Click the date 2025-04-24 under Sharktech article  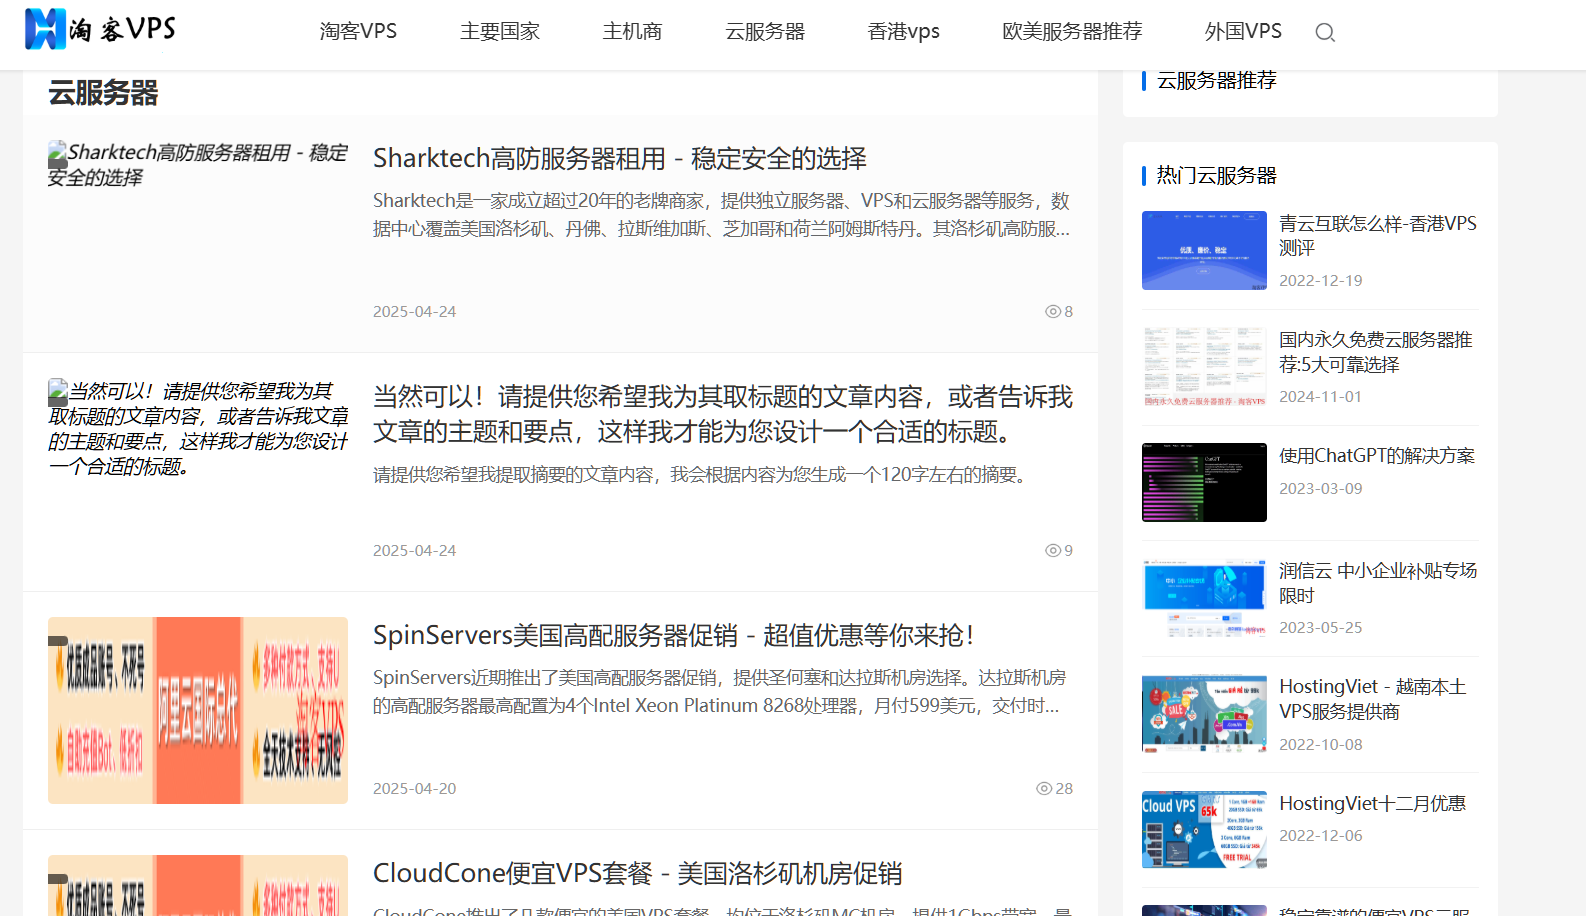coord(414,311)
